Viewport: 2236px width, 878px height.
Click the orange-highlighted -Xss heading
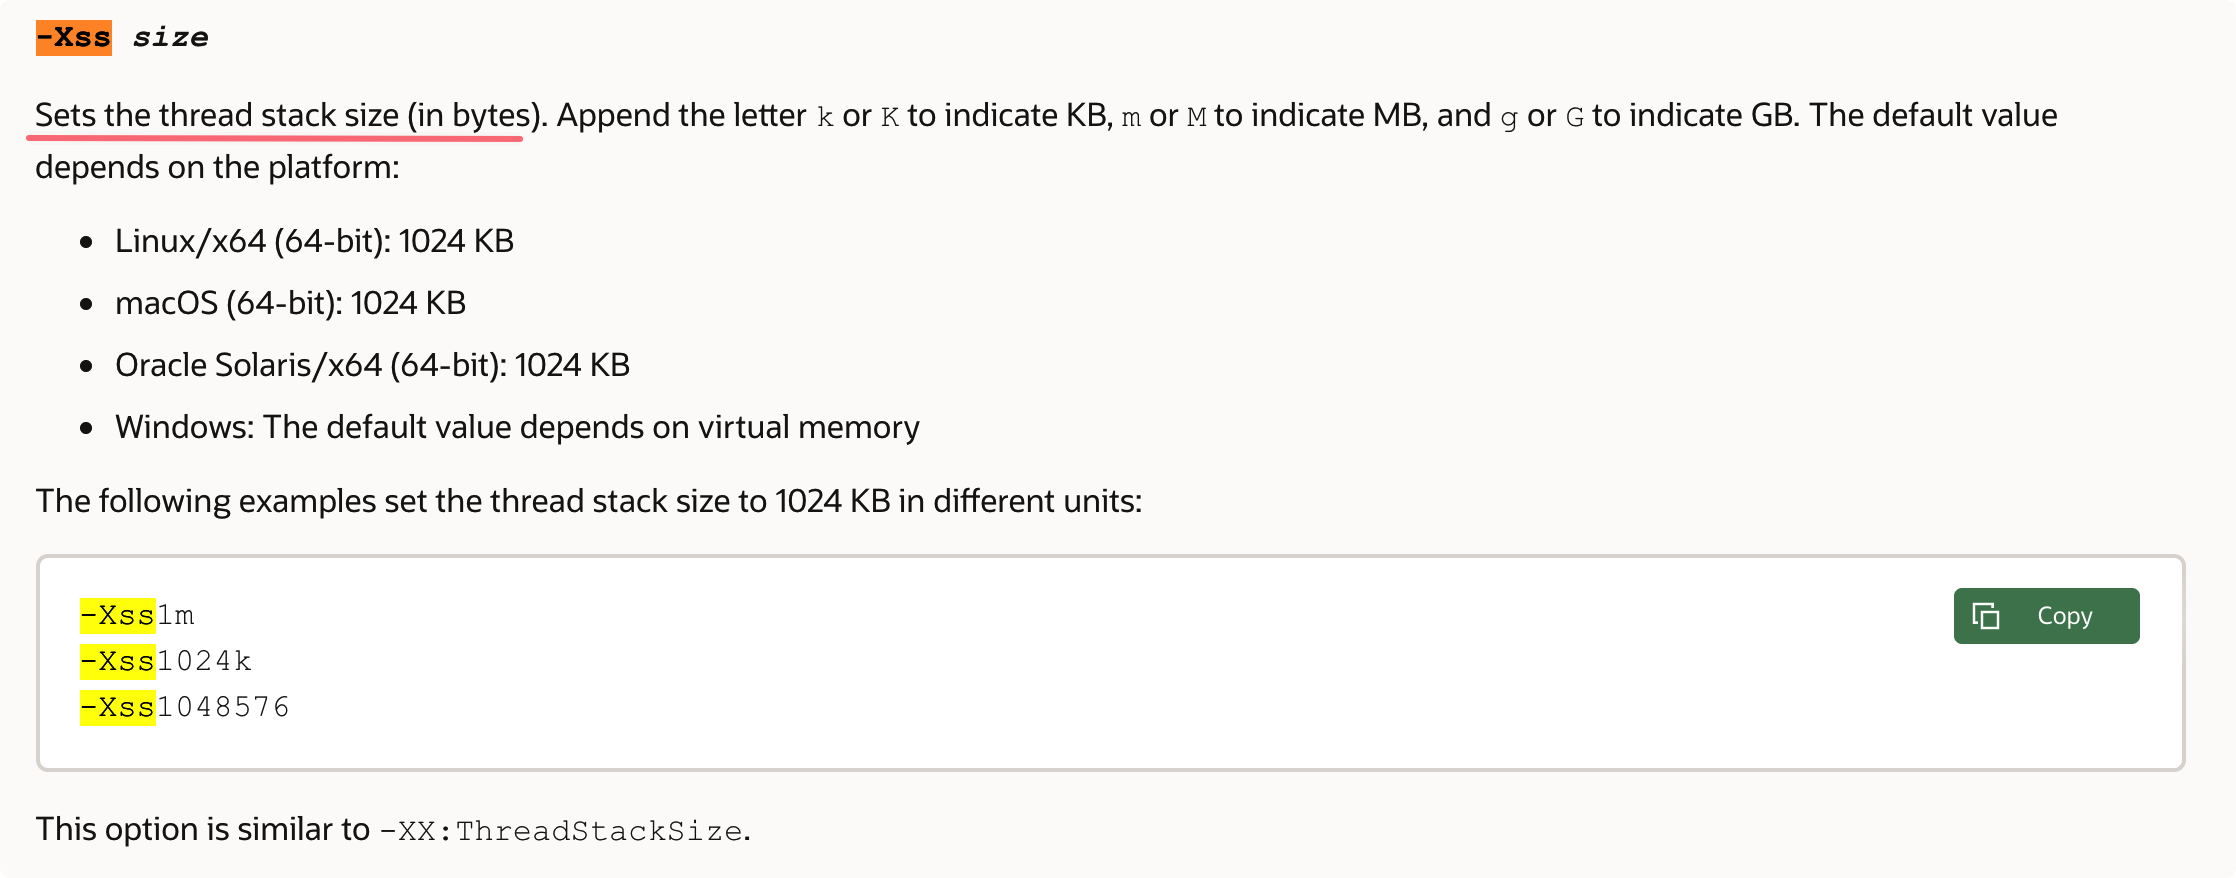74,38
